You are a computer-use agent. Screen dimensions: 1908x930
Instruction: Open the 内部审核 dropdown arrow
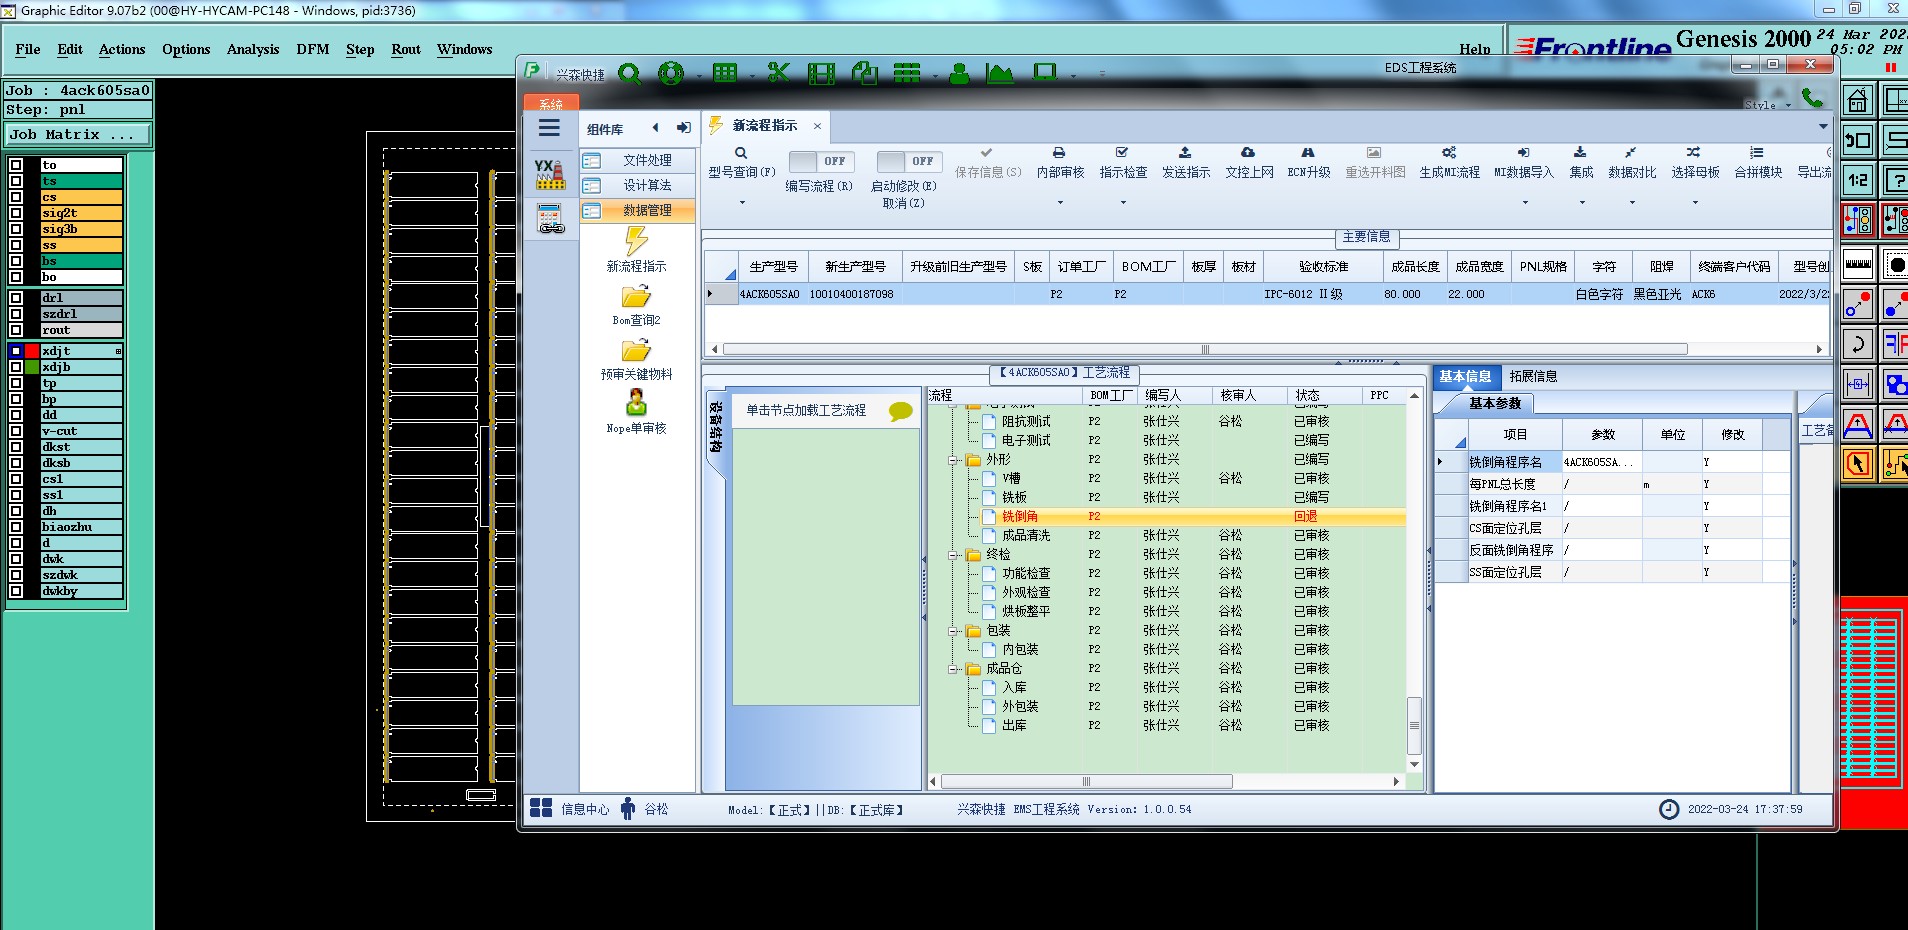1060,203
